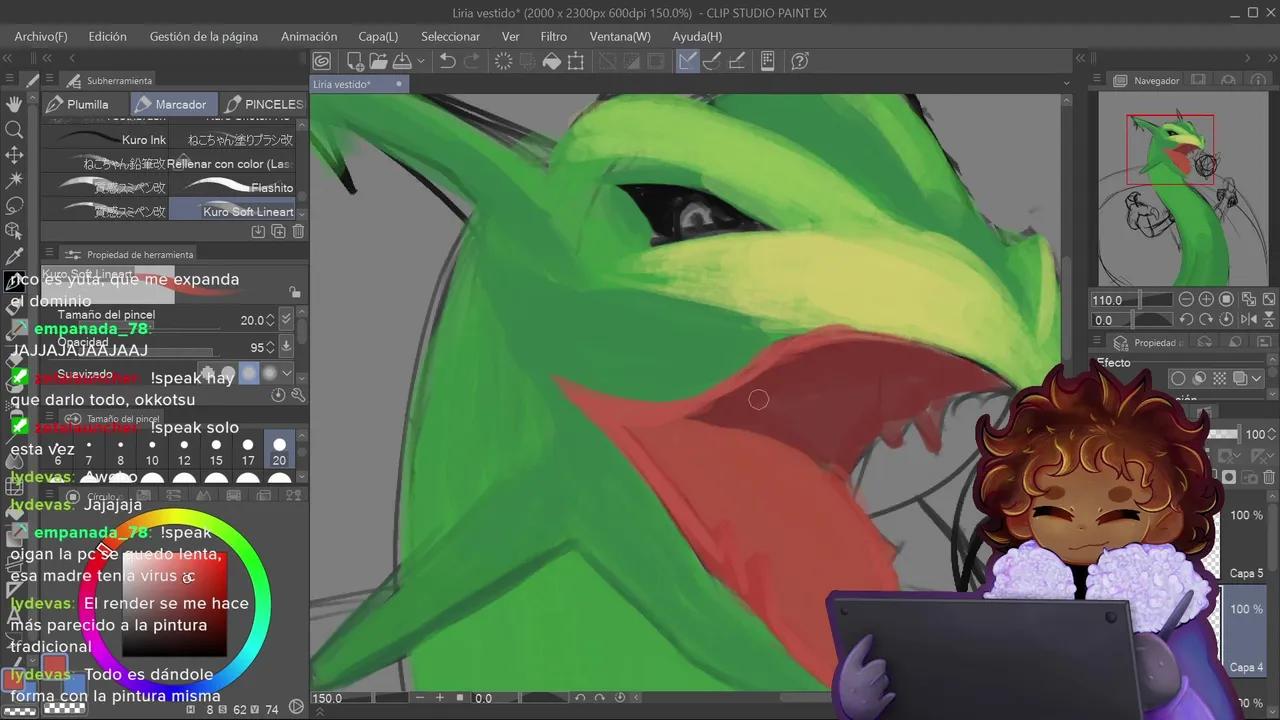1280x720 pixels.
Task: Open the support help icon
Action: coord(800,61)
